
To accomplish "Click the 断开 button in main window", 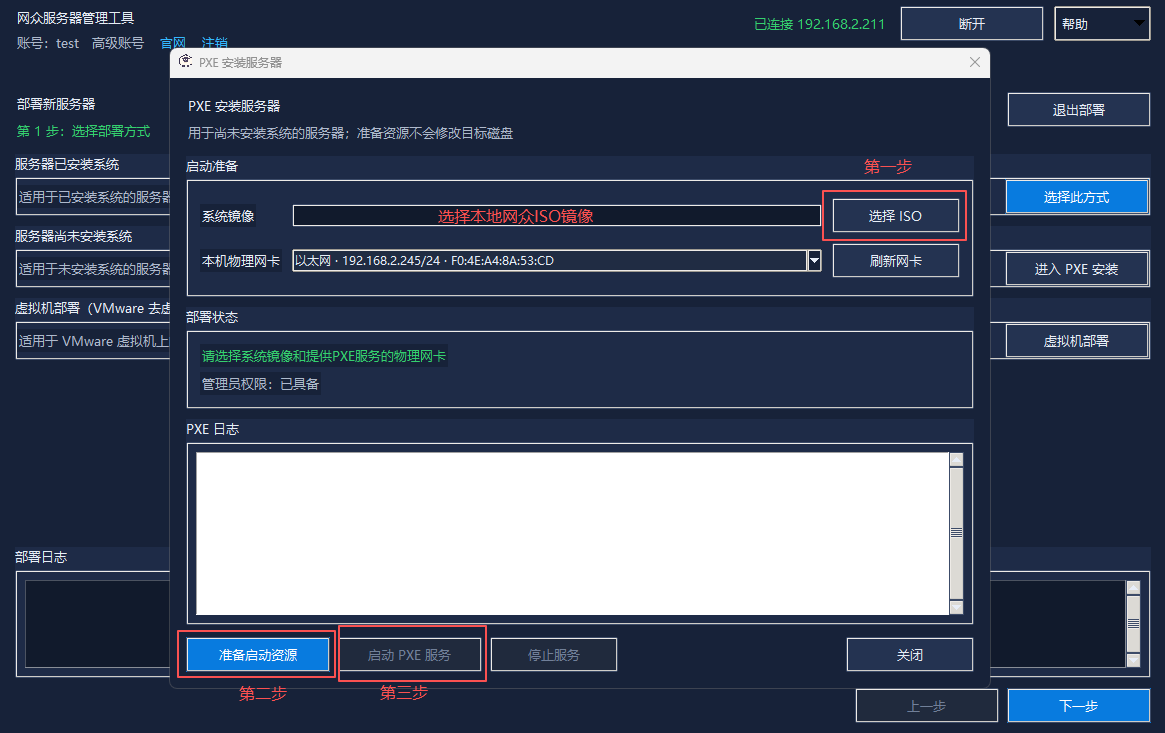I will click(972, 24).
